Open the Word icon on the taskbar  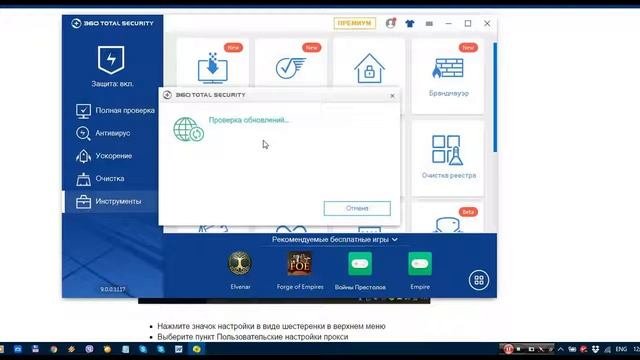click(x=179, y=349)
